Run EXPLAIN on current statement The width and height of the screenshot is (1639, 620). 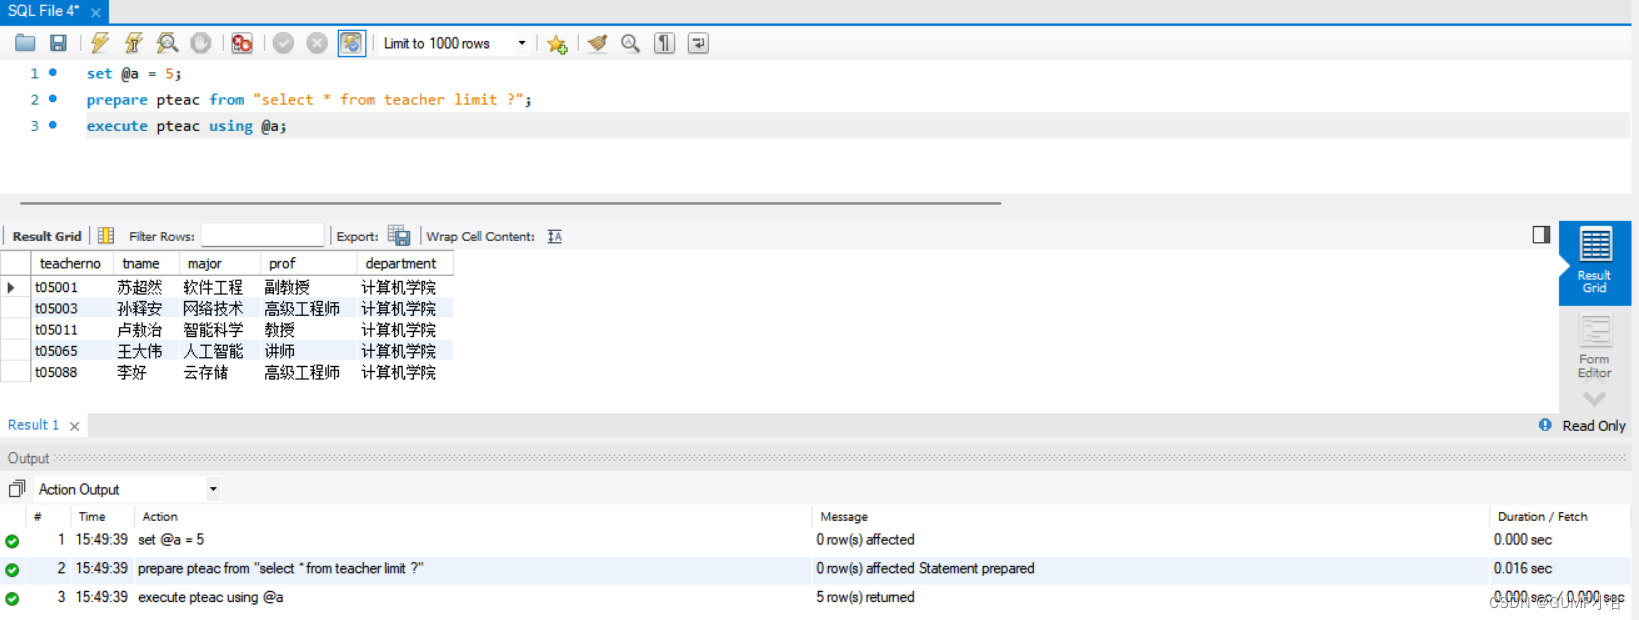point(168,43)
